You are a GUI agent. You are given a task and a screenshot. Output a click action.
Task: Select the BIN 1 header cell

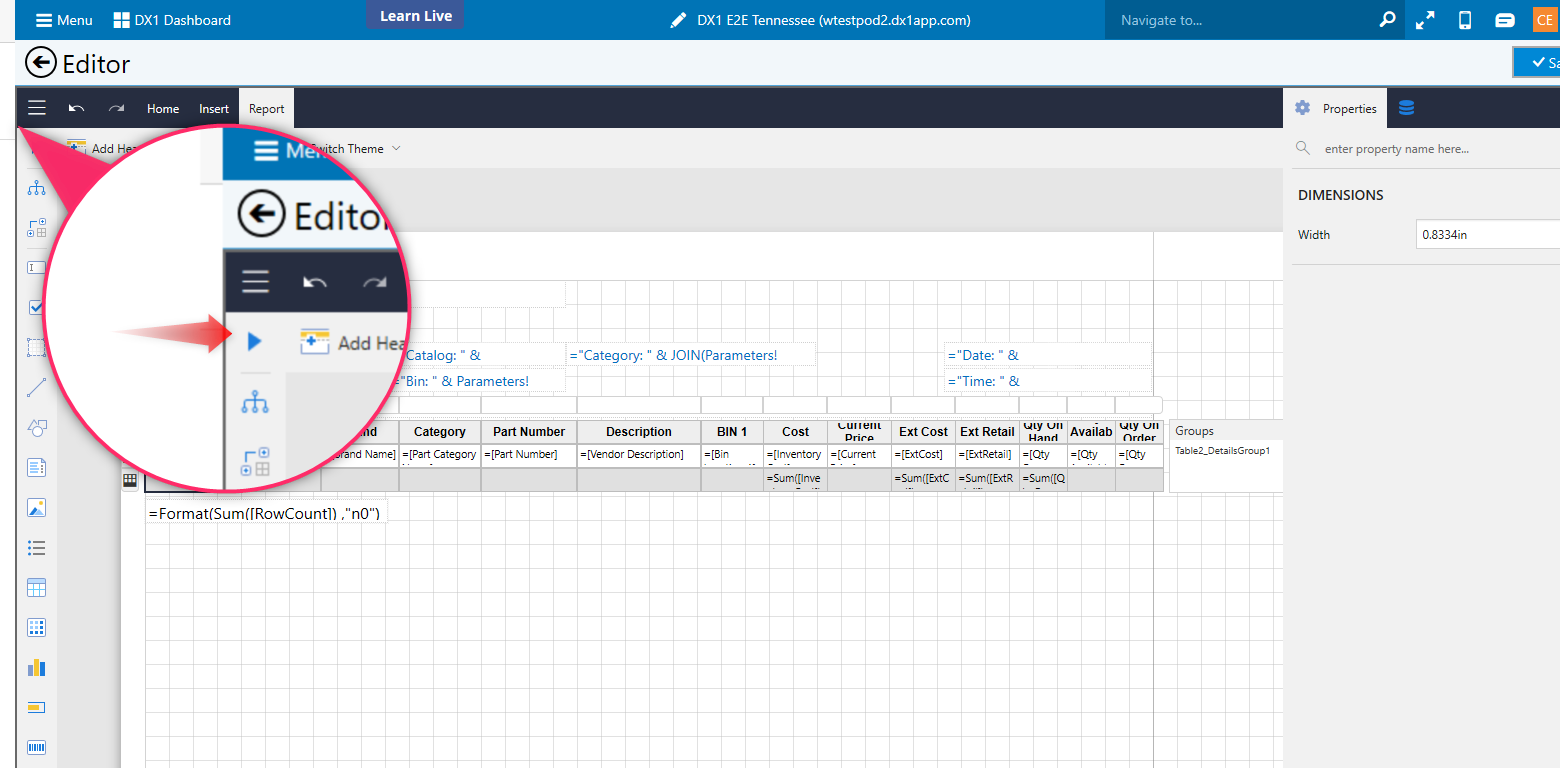(732, 432)
